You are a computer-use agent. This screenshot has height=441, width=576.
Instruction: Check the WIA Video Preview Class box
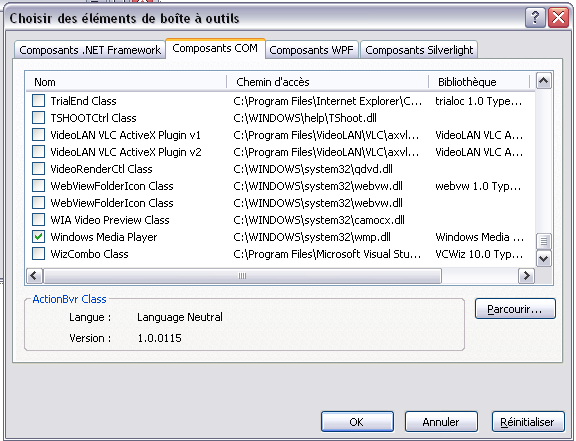coord(39,220)
